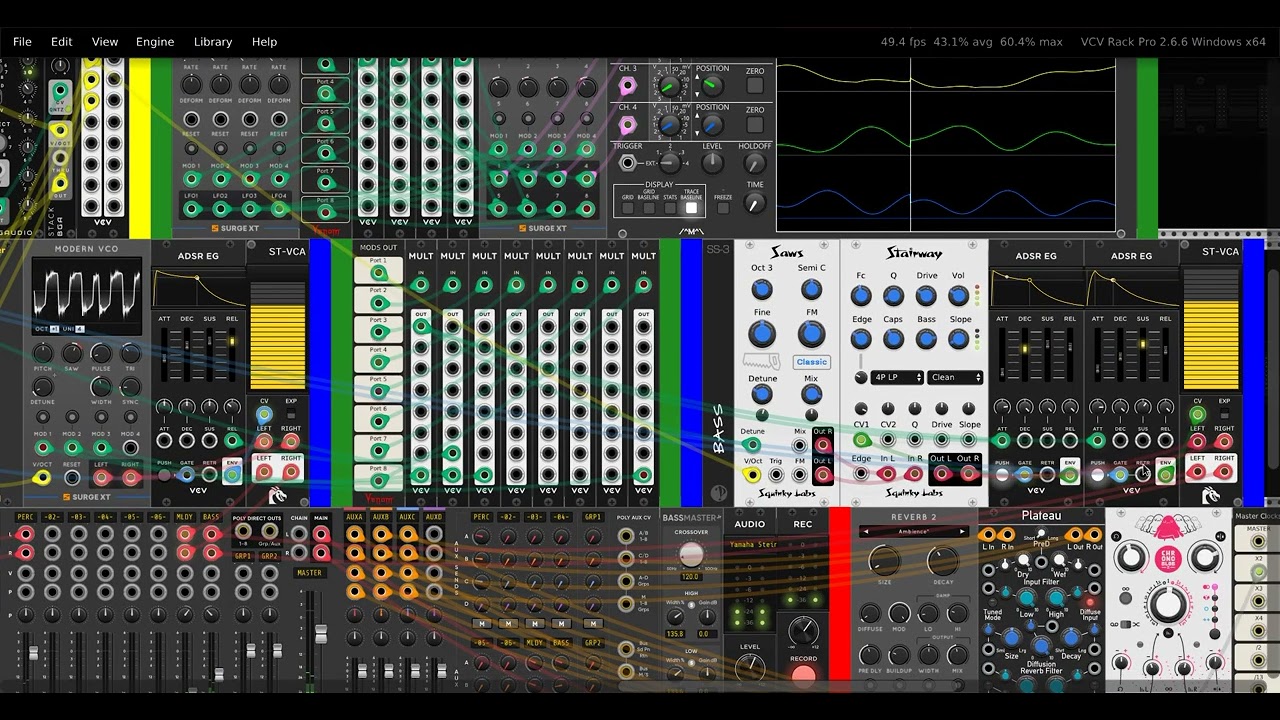1280x720 pixels.
Task: Click the Bassmaster CROSSOVER knob
Action: pos(691,554)
